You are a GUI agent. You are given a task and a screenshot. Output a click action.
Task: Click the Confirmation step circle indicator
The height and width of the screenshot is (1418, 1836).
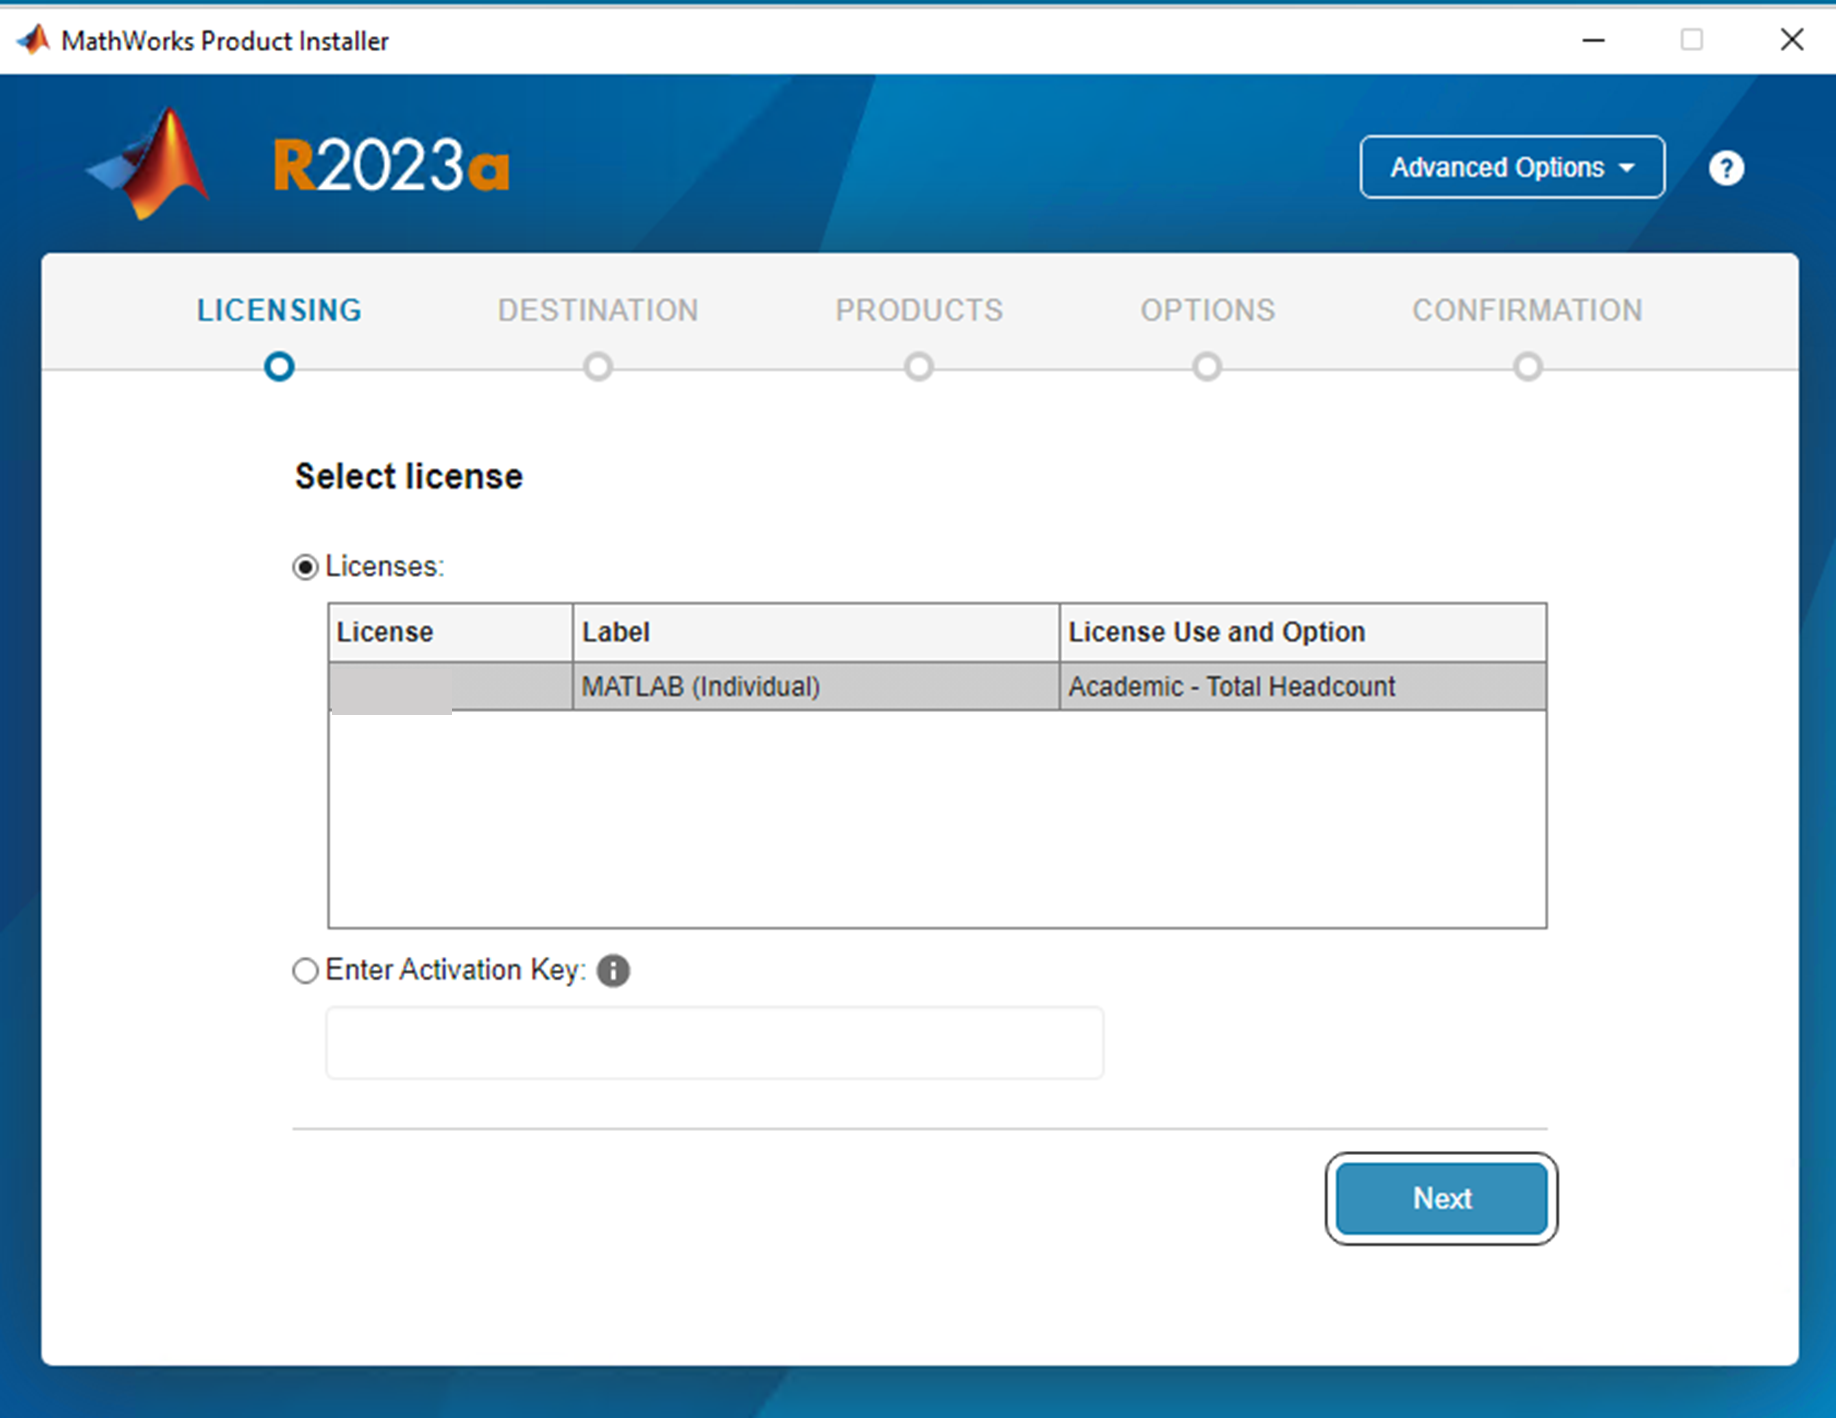[1527, 367]
